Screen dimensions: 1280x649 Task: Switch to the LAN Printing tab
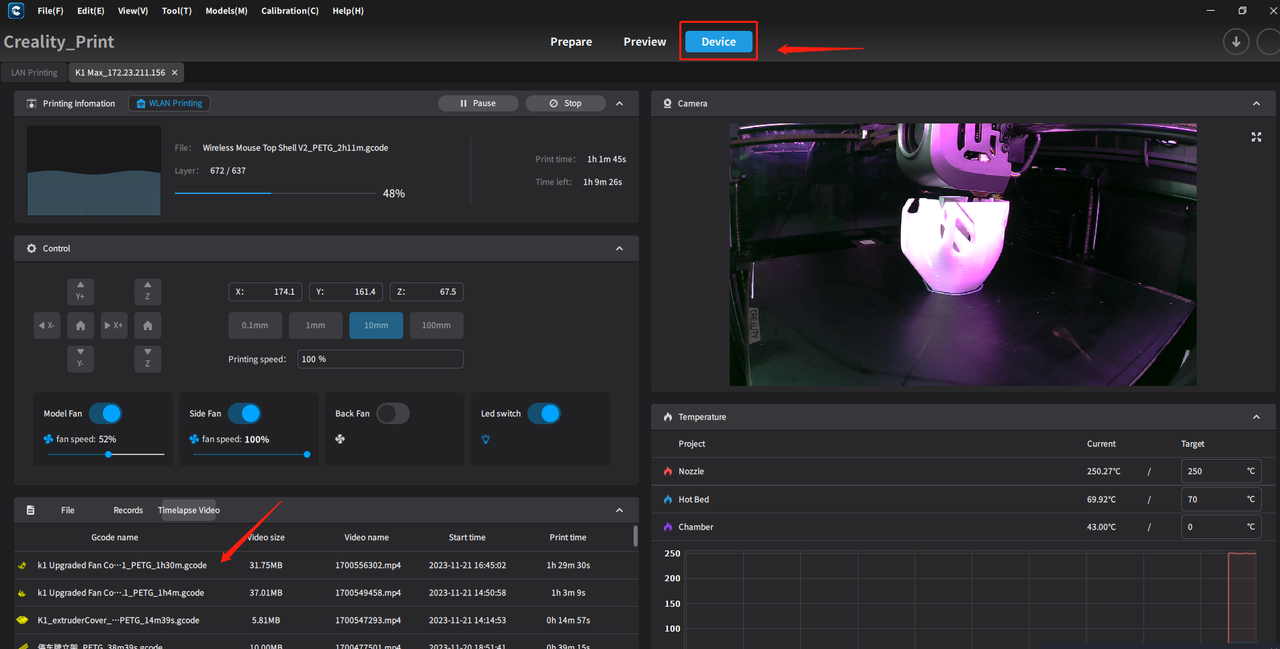point(35,73)
